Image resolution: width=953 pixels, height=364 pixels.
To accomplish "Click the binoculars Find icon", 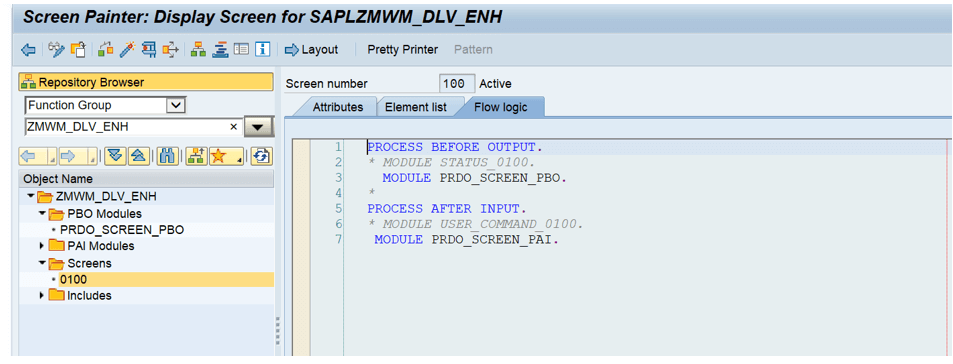I will click(x=168, y=157).
